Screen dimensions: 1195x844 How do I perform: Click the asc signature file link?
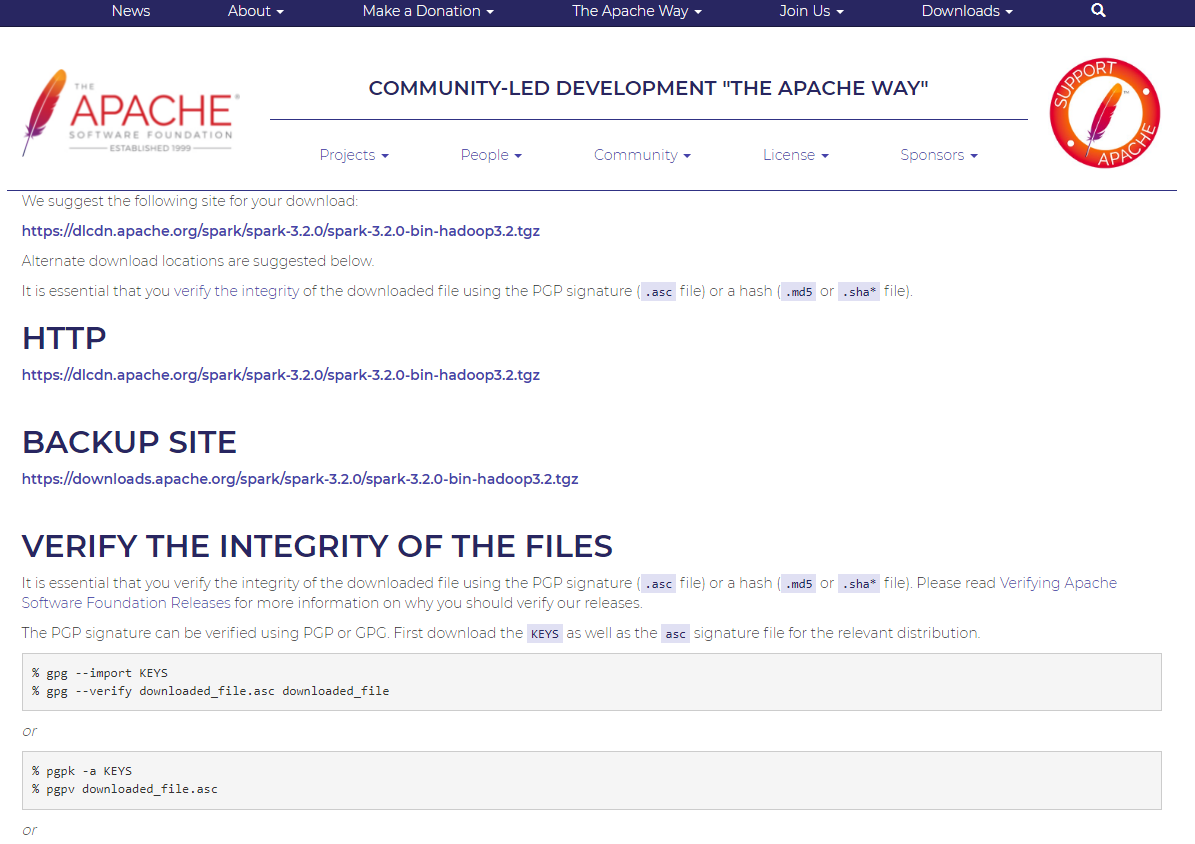tap(675, 634)
